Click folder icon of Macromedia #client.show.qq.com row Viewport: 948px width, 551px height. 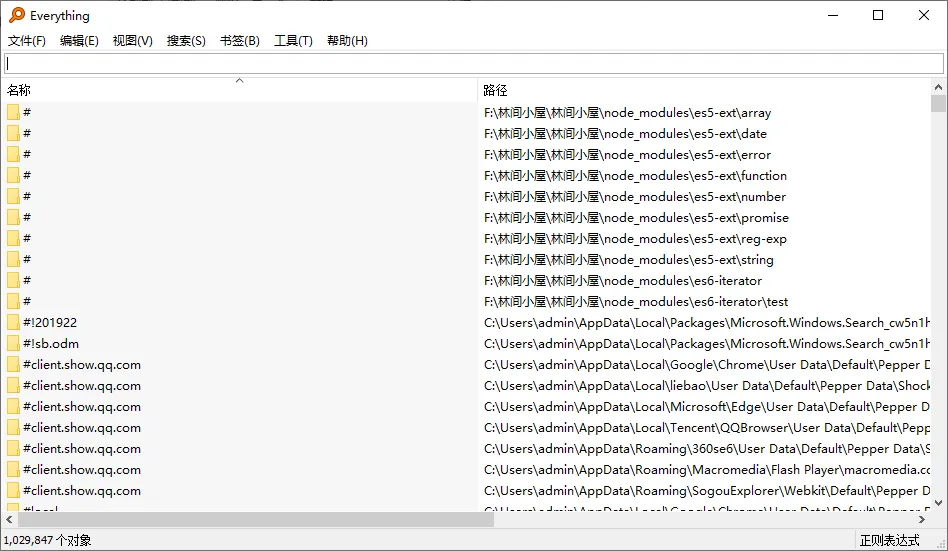click(x=13, y=469)
